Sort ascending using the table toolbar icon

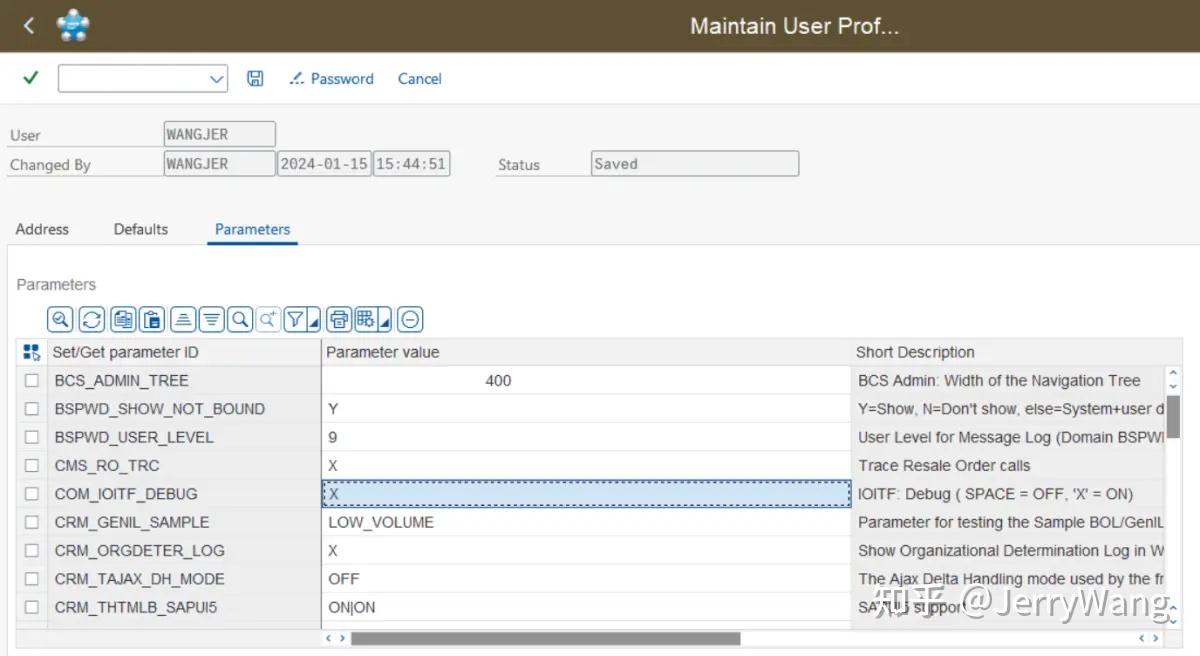click(183, 319)
